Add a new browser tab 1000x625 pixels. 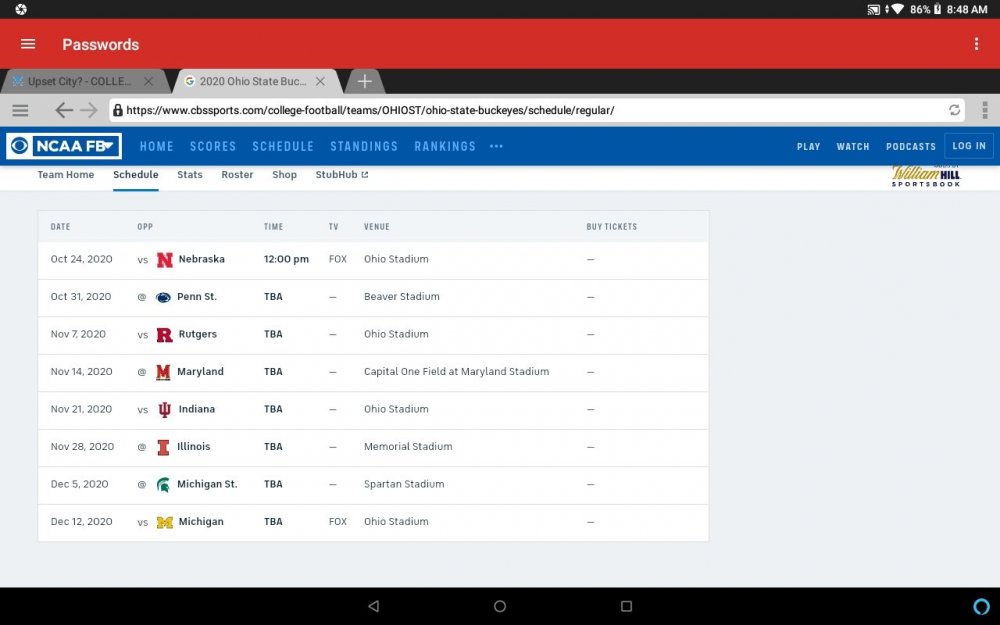pos(364,82)
